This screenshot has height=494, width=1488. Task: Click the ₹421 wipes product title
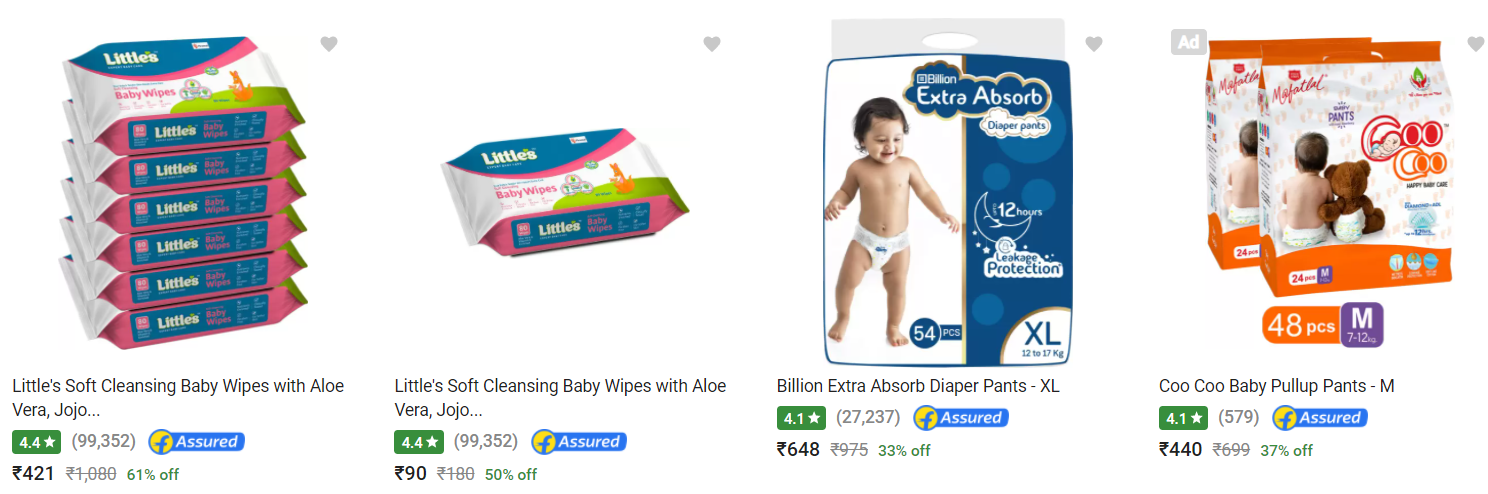click(178, 398)
